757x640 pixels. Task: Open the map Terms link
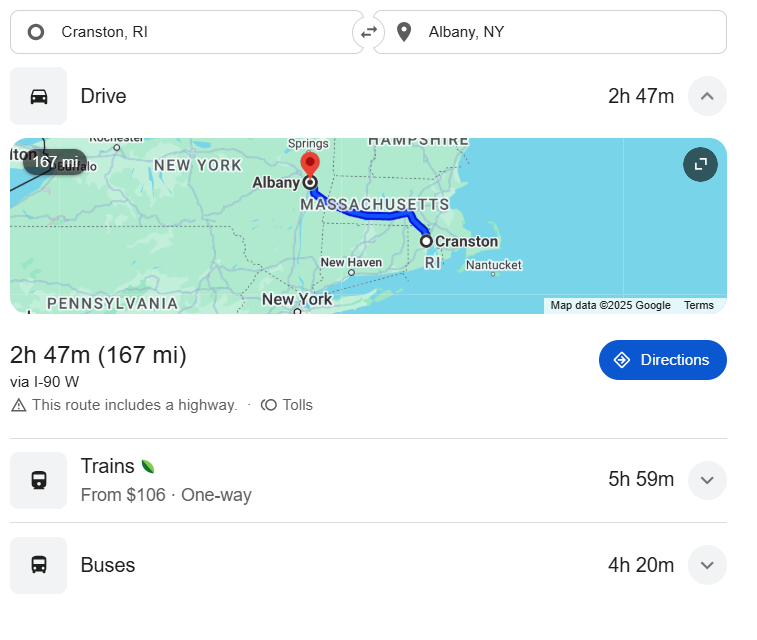(x=699, y=305)
